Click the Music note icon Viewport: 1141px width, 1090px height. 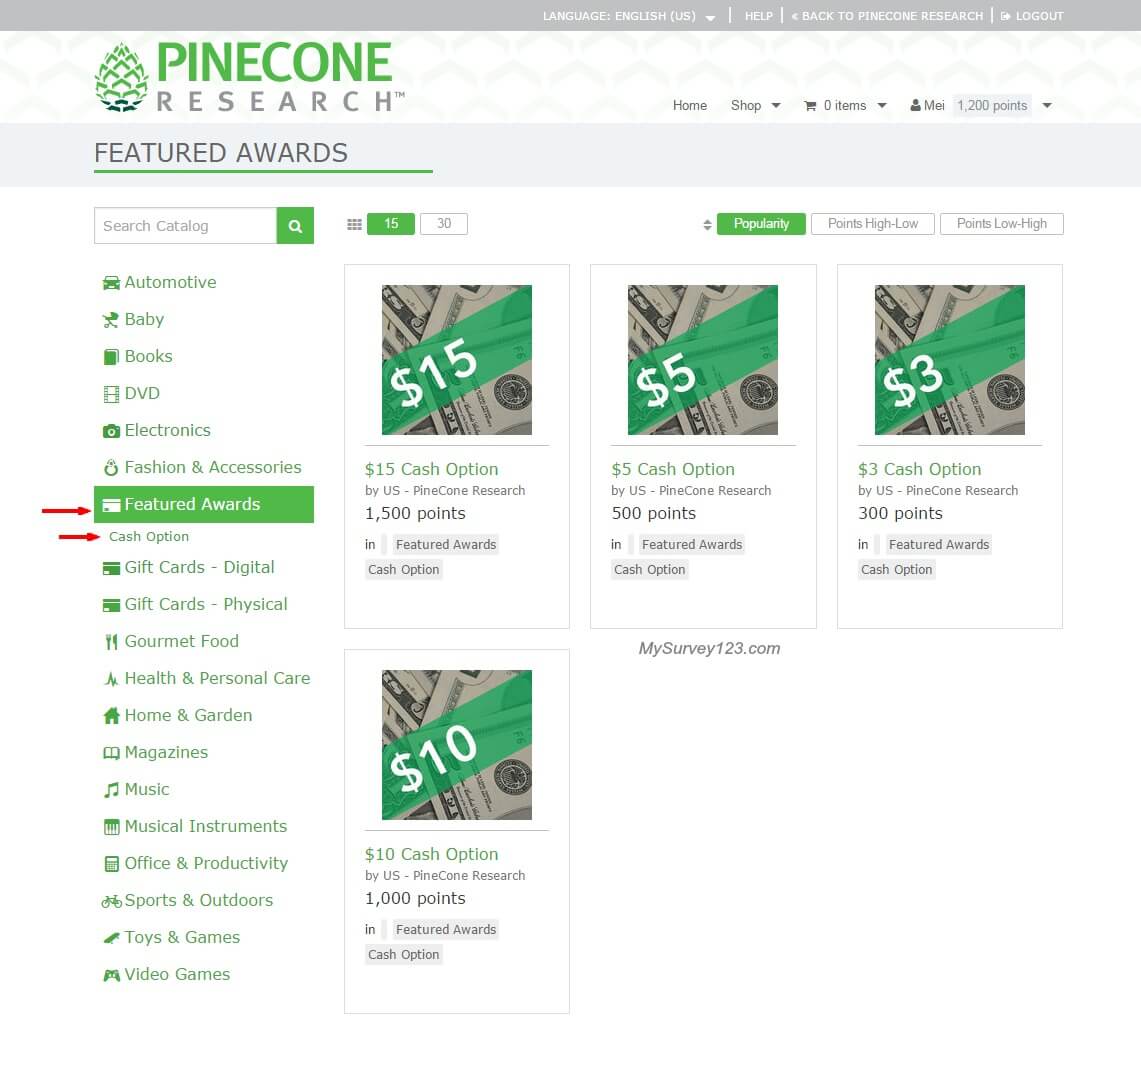point(111,790)
